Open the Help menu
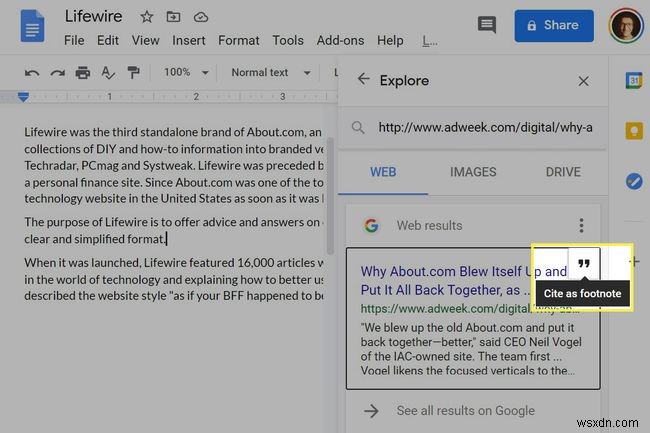Viewport: 650px width, 433px height. pyautogui.click(x=390, y=41)
